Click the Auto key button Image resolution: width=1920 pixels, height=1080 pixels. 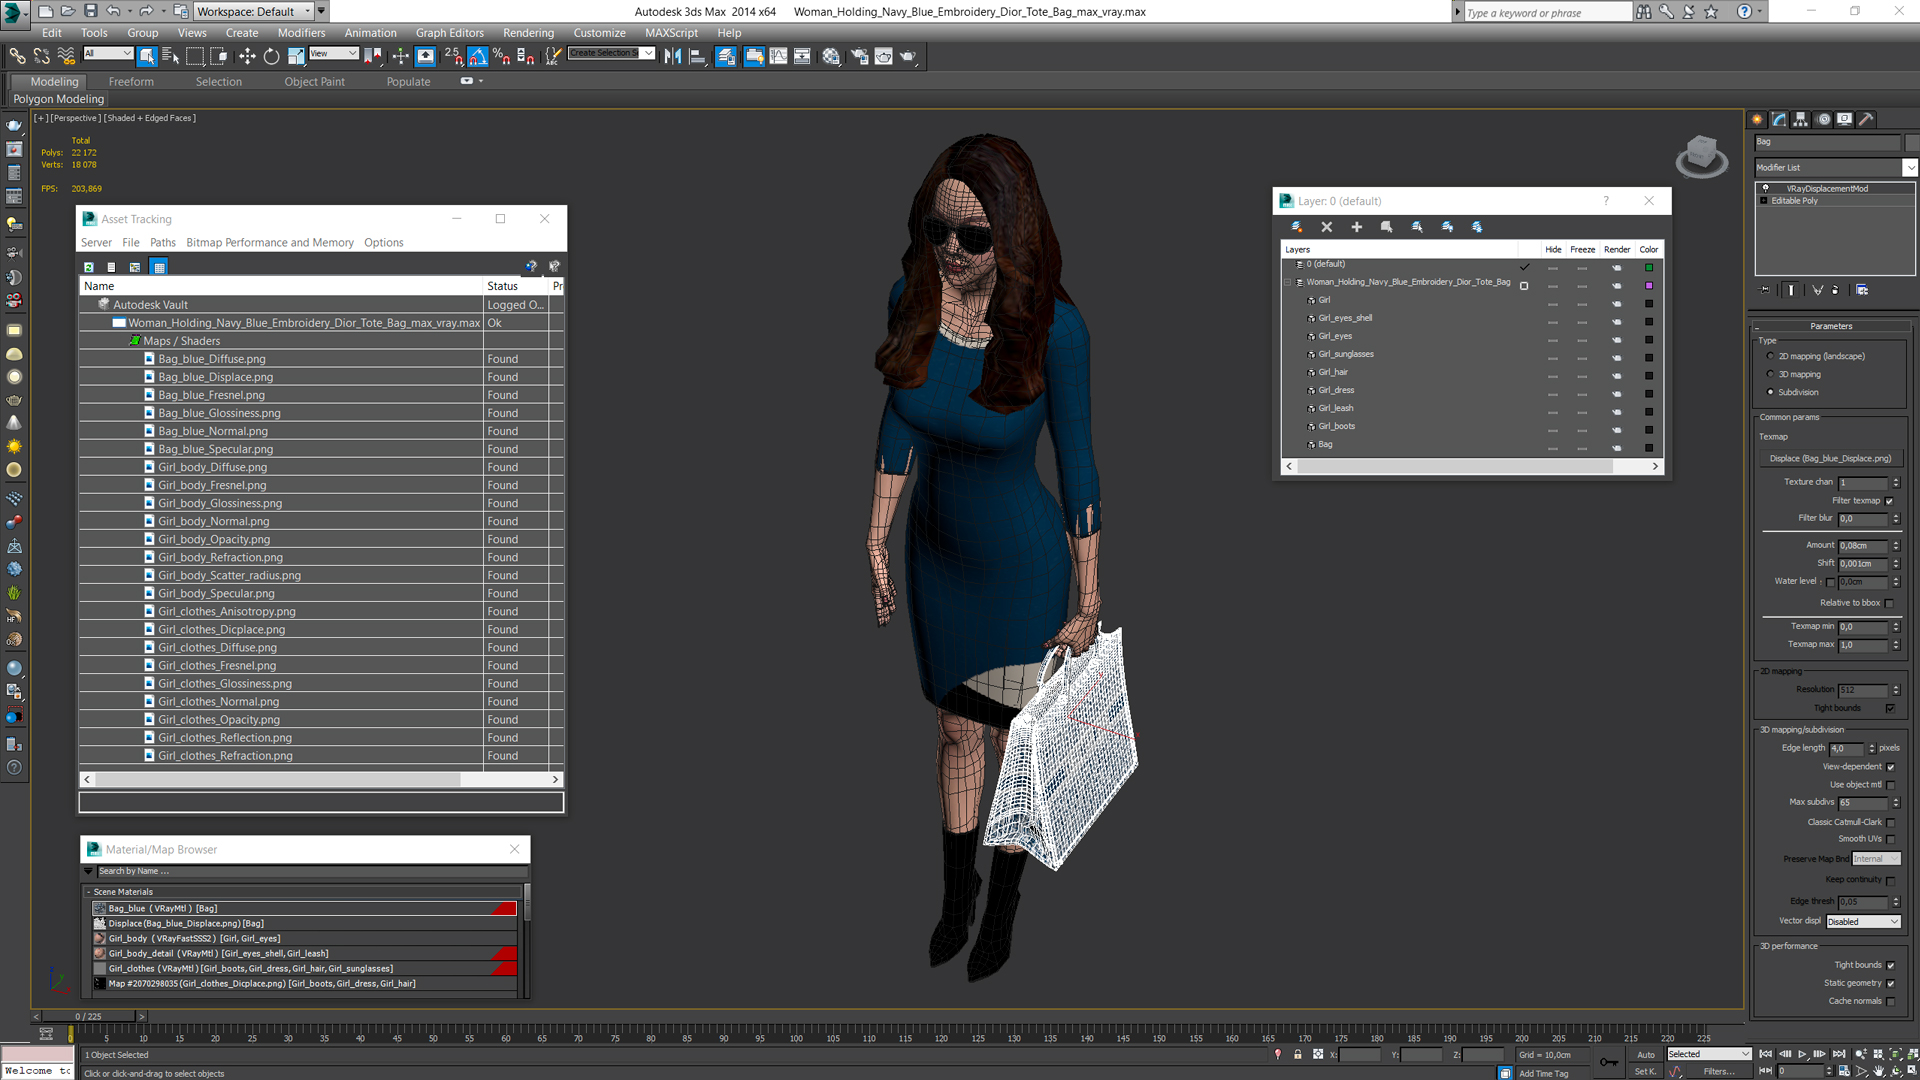1645,1055
